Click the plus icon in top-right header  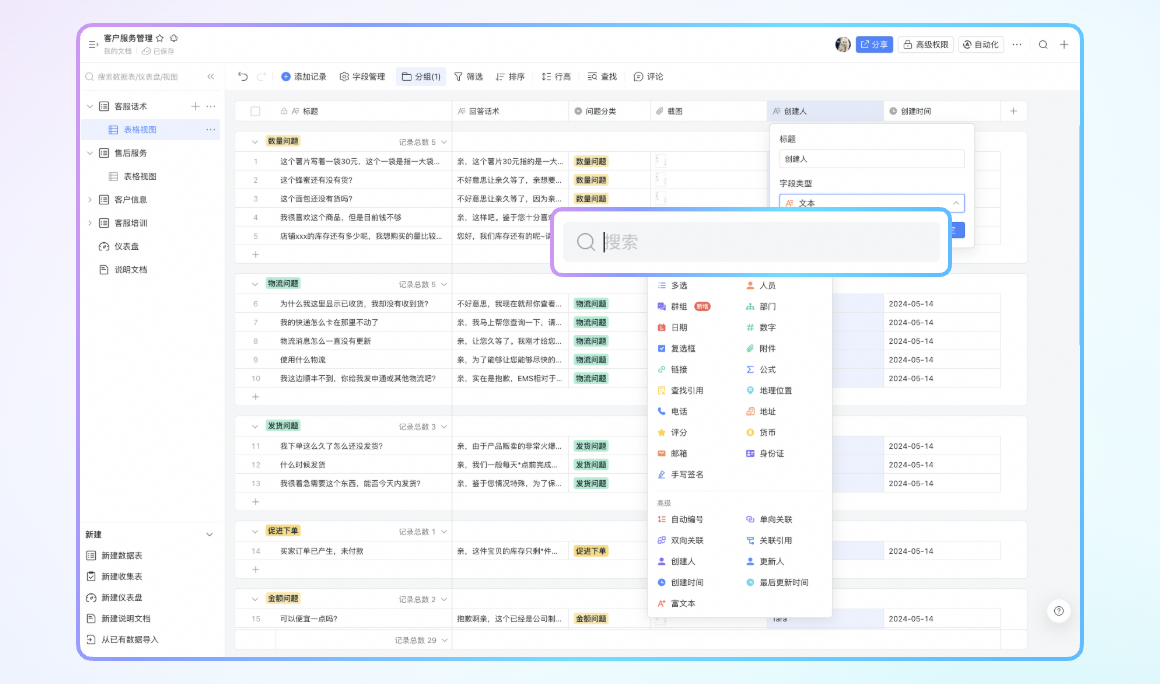point(1064,44)
